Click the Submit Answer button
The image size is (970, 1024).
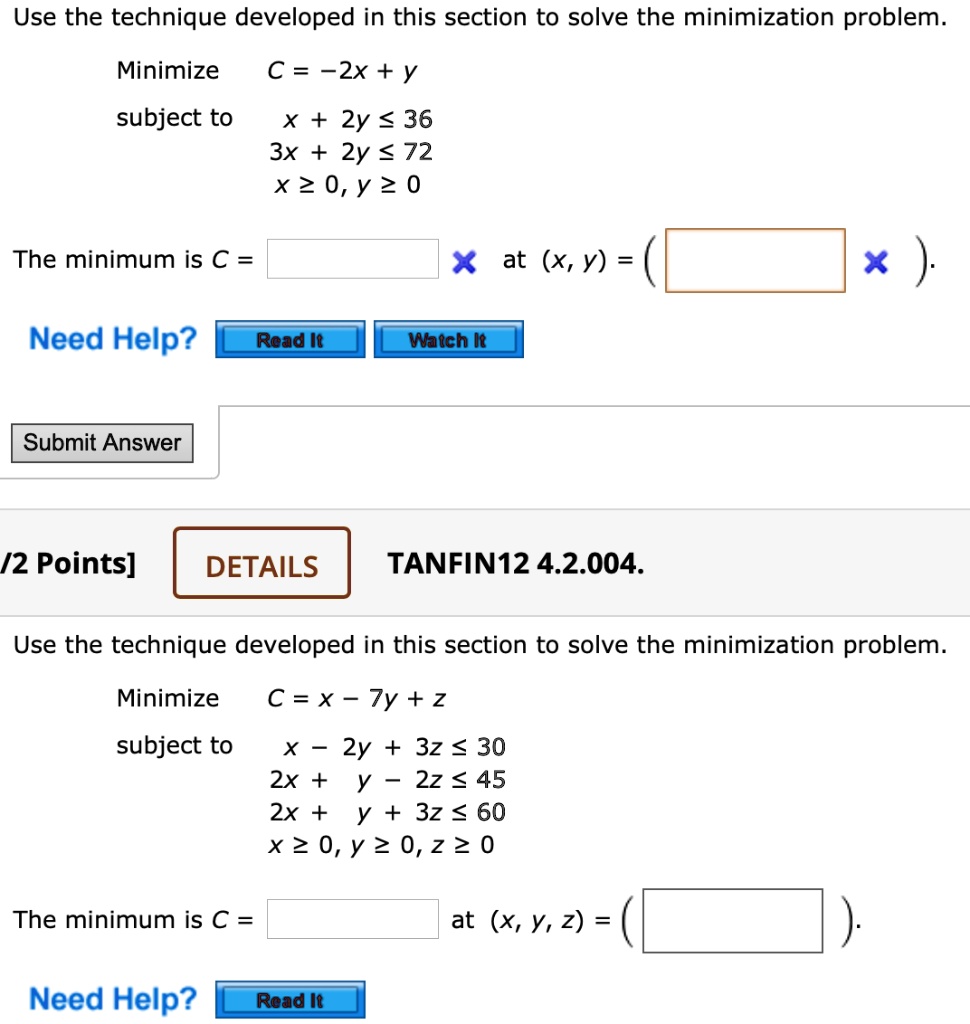click(x=102, y=442)
